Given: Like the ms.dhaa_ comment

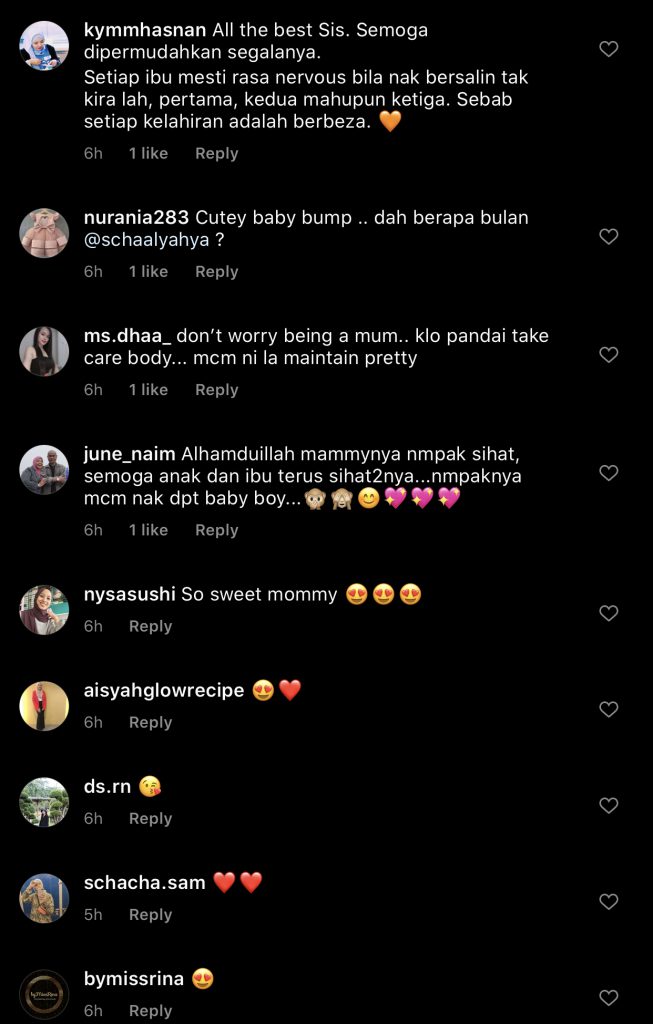Looking at the screenshot, I should [609, 355].
